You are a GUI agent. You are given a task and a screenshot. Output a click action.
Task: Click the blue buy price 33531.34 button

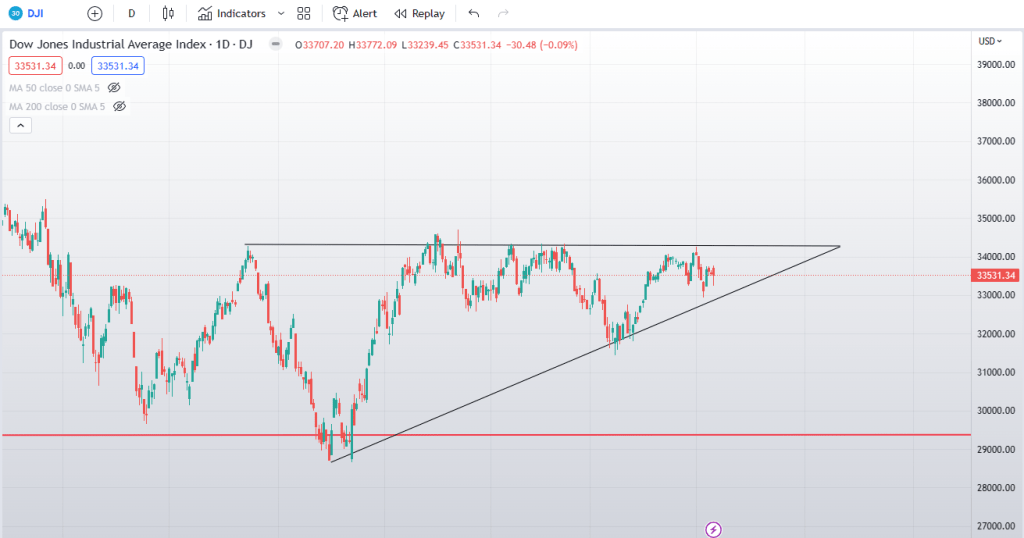[118, 66]
